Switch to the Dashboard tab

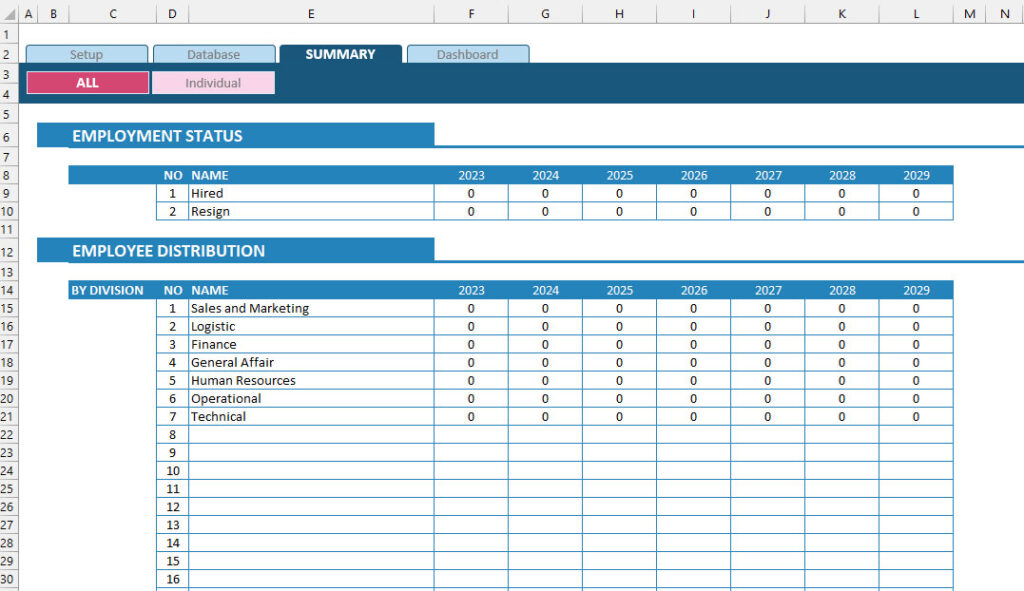468,54
